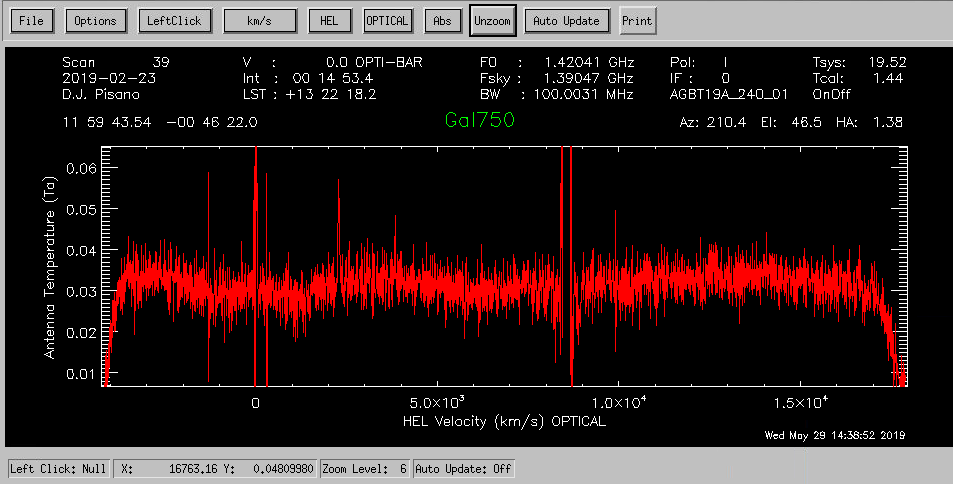Open the OPTICAL velocity definition dropdown

(x=388, y=21)
